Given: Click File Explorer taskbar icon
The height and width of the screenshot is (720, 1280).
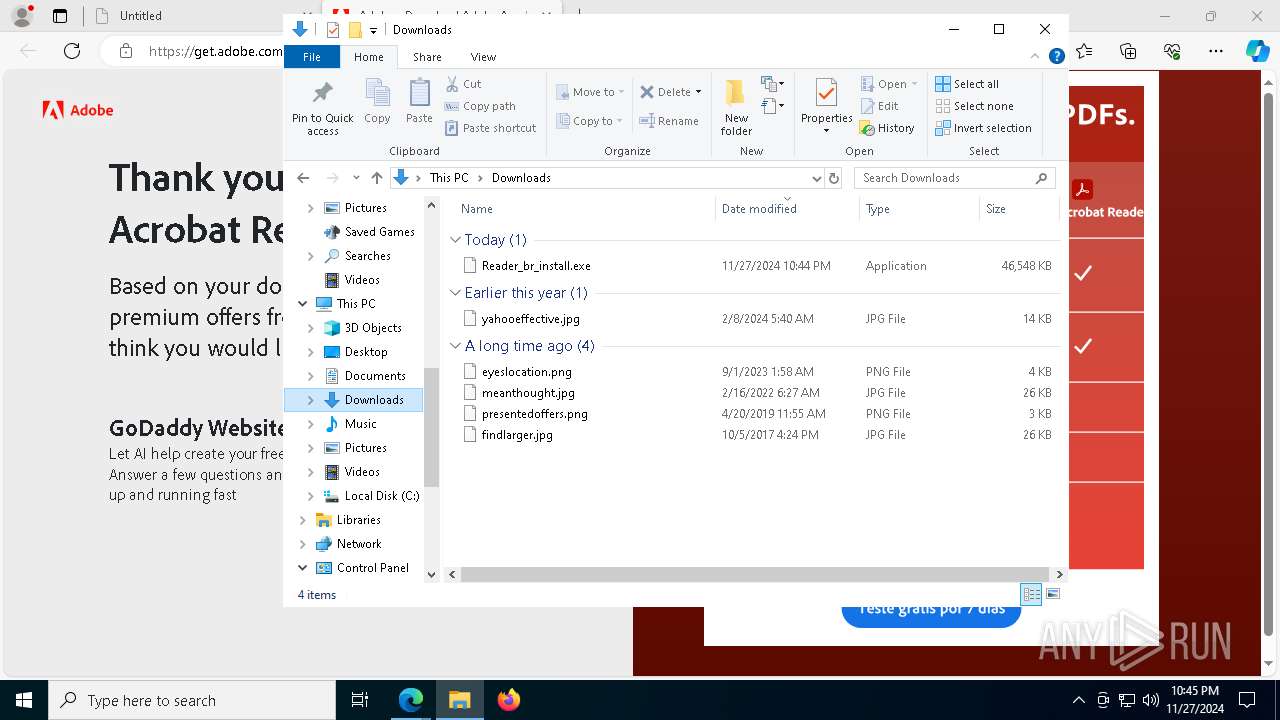Looking at the screenshot, I should 460,700.
